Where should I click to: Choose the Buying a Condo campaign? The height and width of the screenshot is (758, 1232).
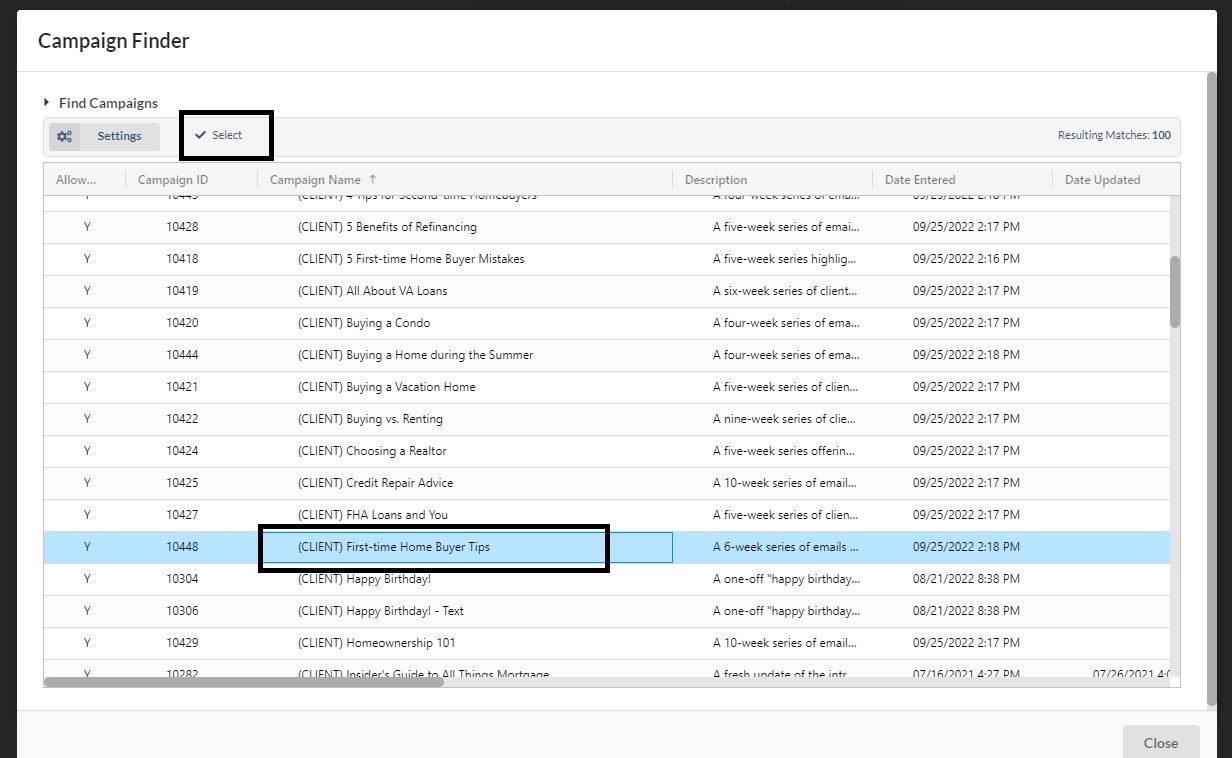364,323
